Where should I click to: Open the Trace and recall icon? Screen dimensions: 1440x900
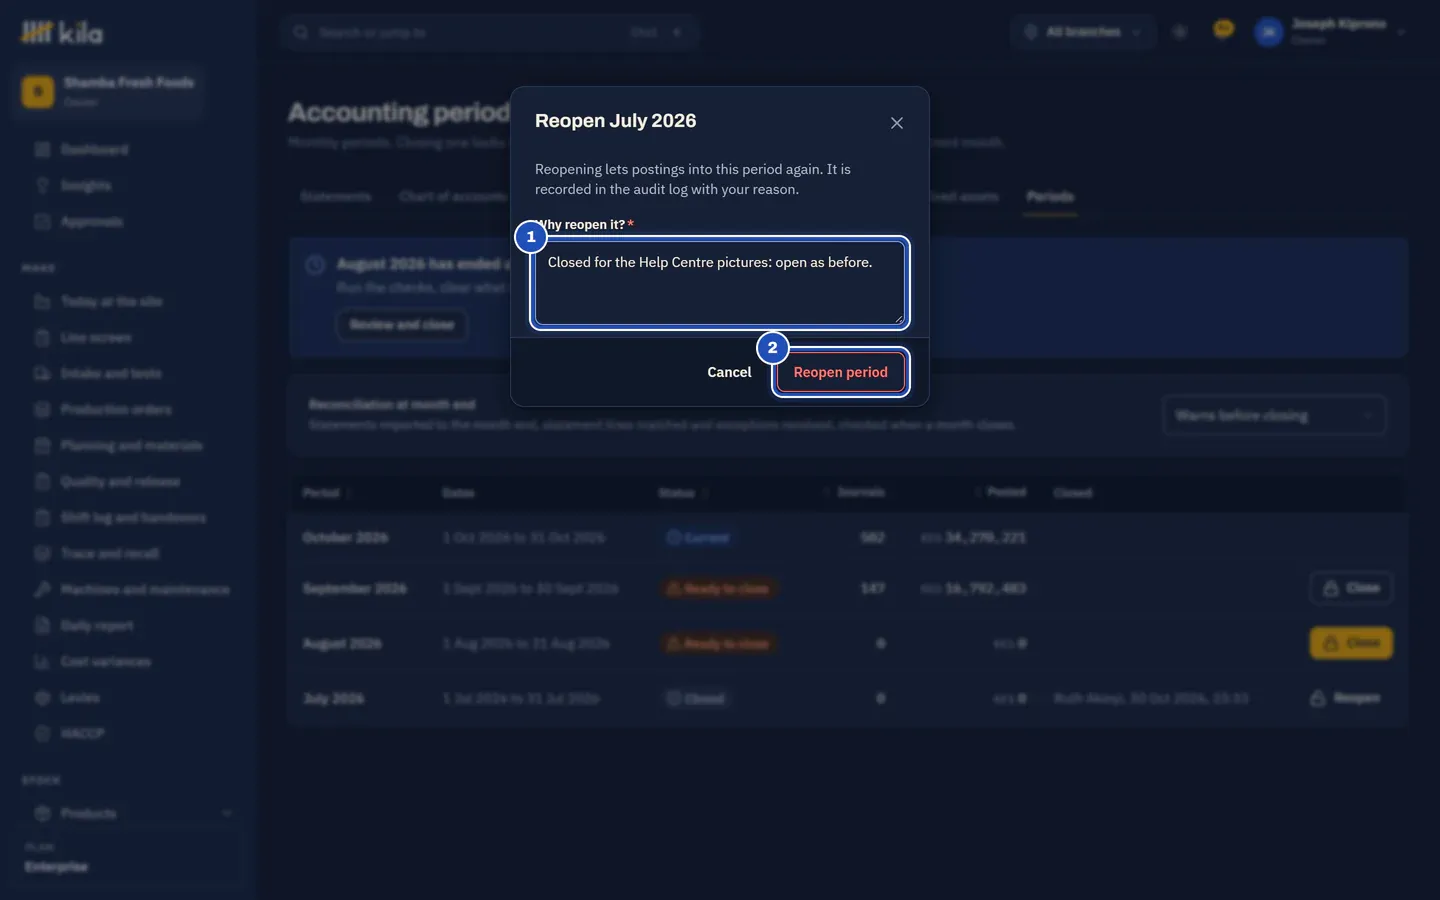[42, 554]
